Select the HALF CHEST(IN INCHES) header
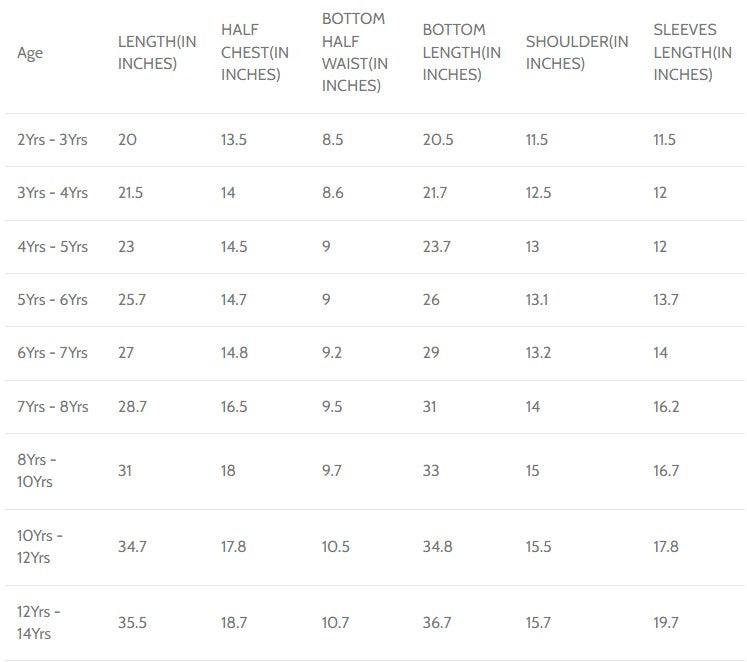747x662 pixels. (x=254, y=53)
